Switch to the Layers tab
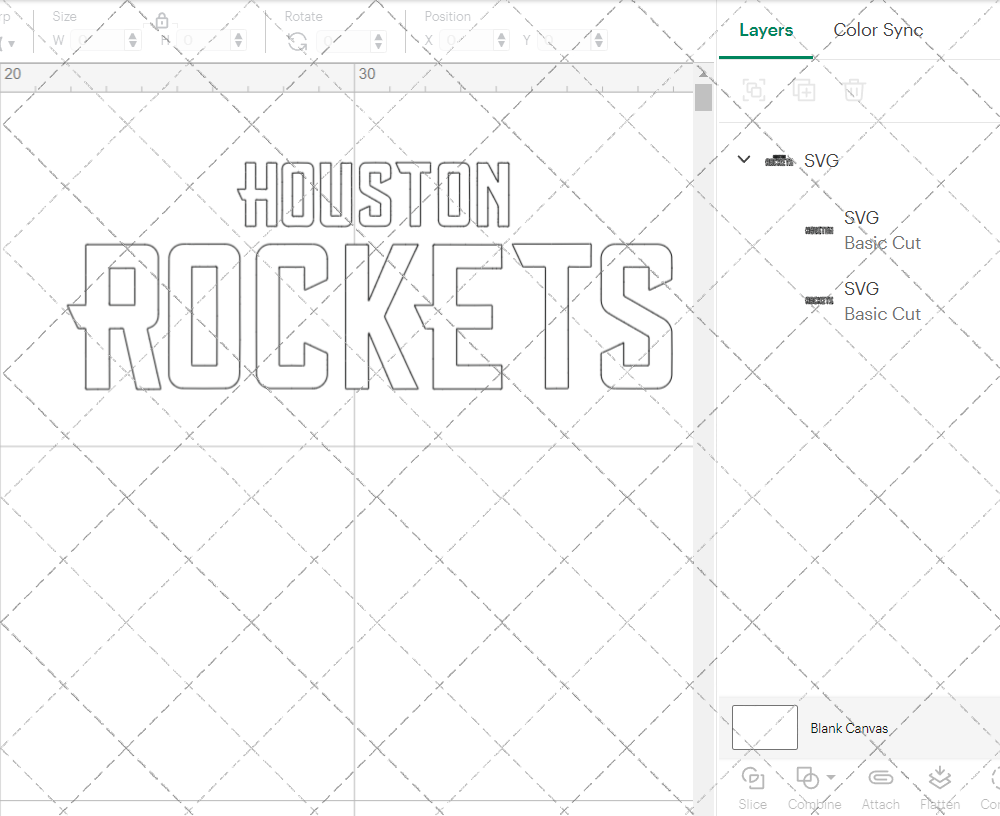The height and width of the screenshot is (816, 1000). tap(766, 30)
